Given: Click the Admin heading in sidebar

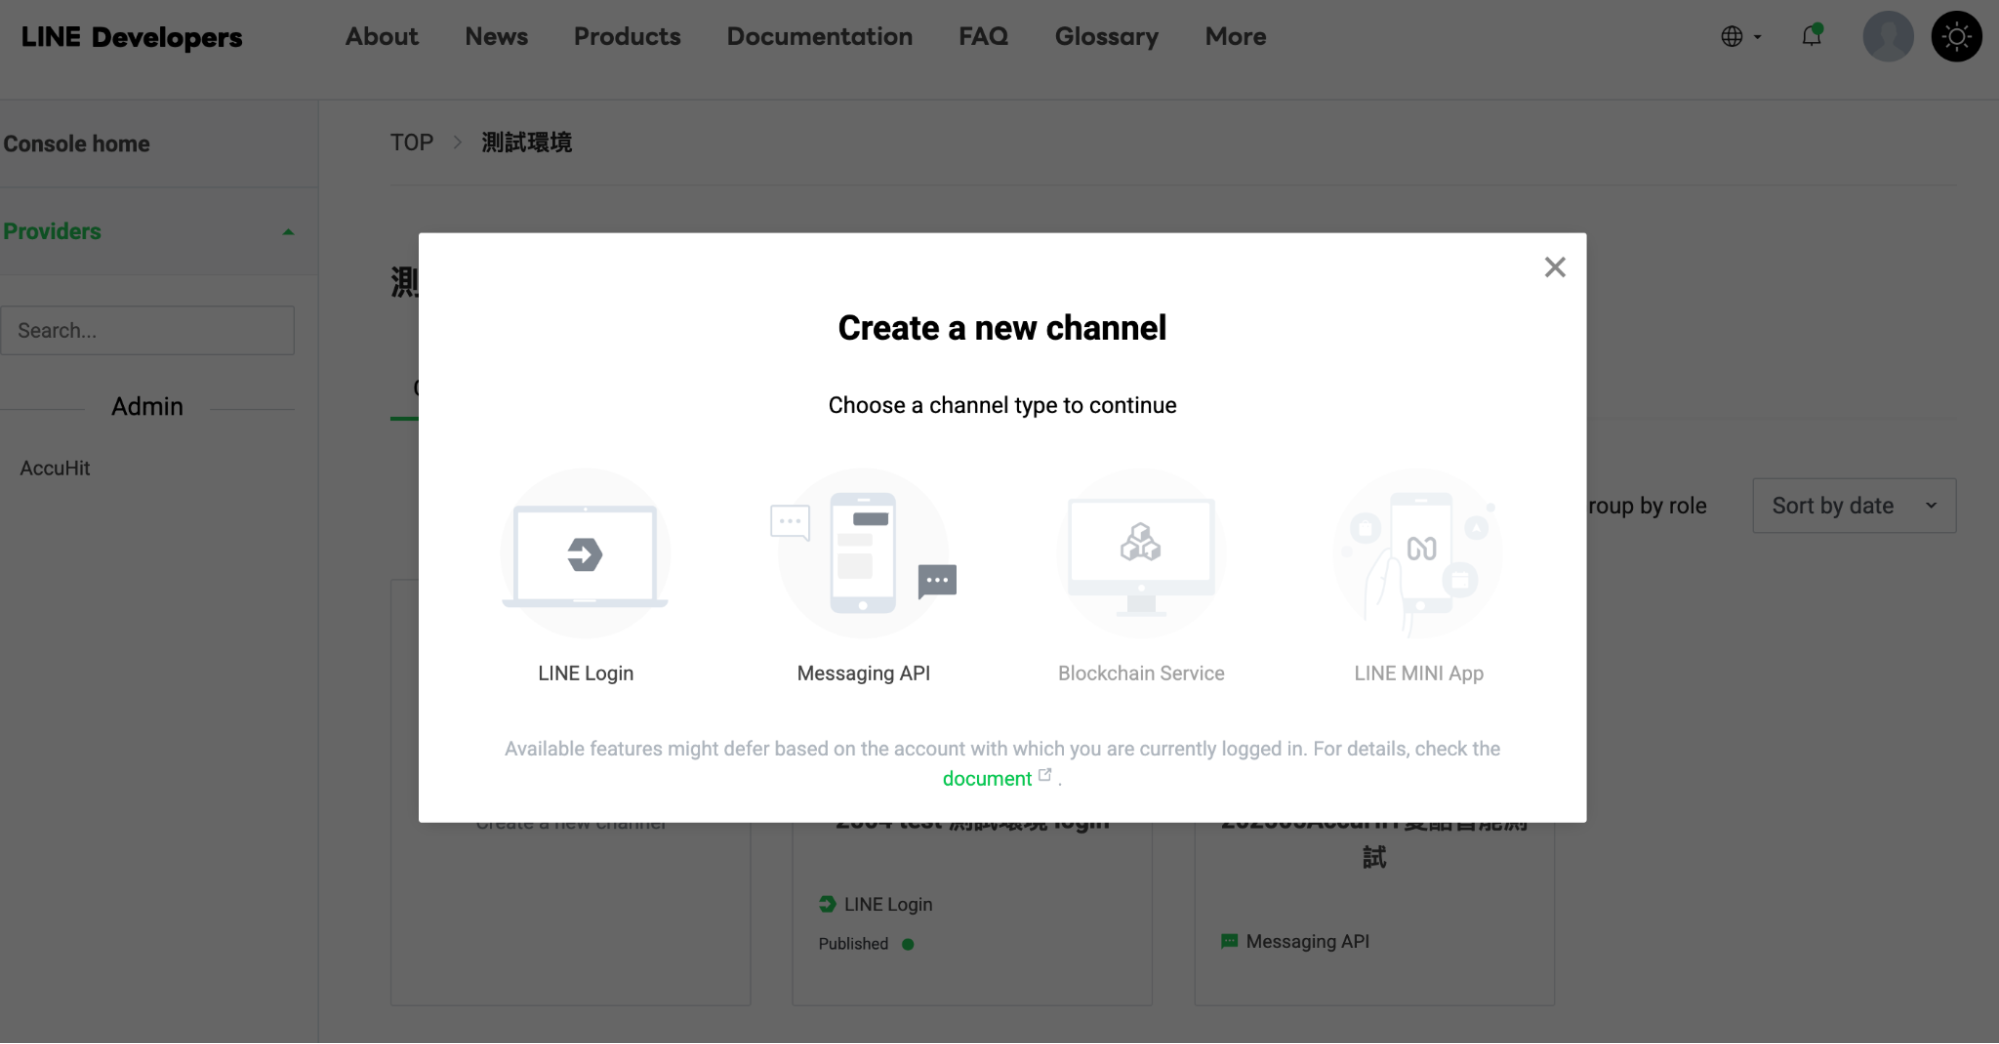Looking at the screenshot, I should click(x=147, y=407).
